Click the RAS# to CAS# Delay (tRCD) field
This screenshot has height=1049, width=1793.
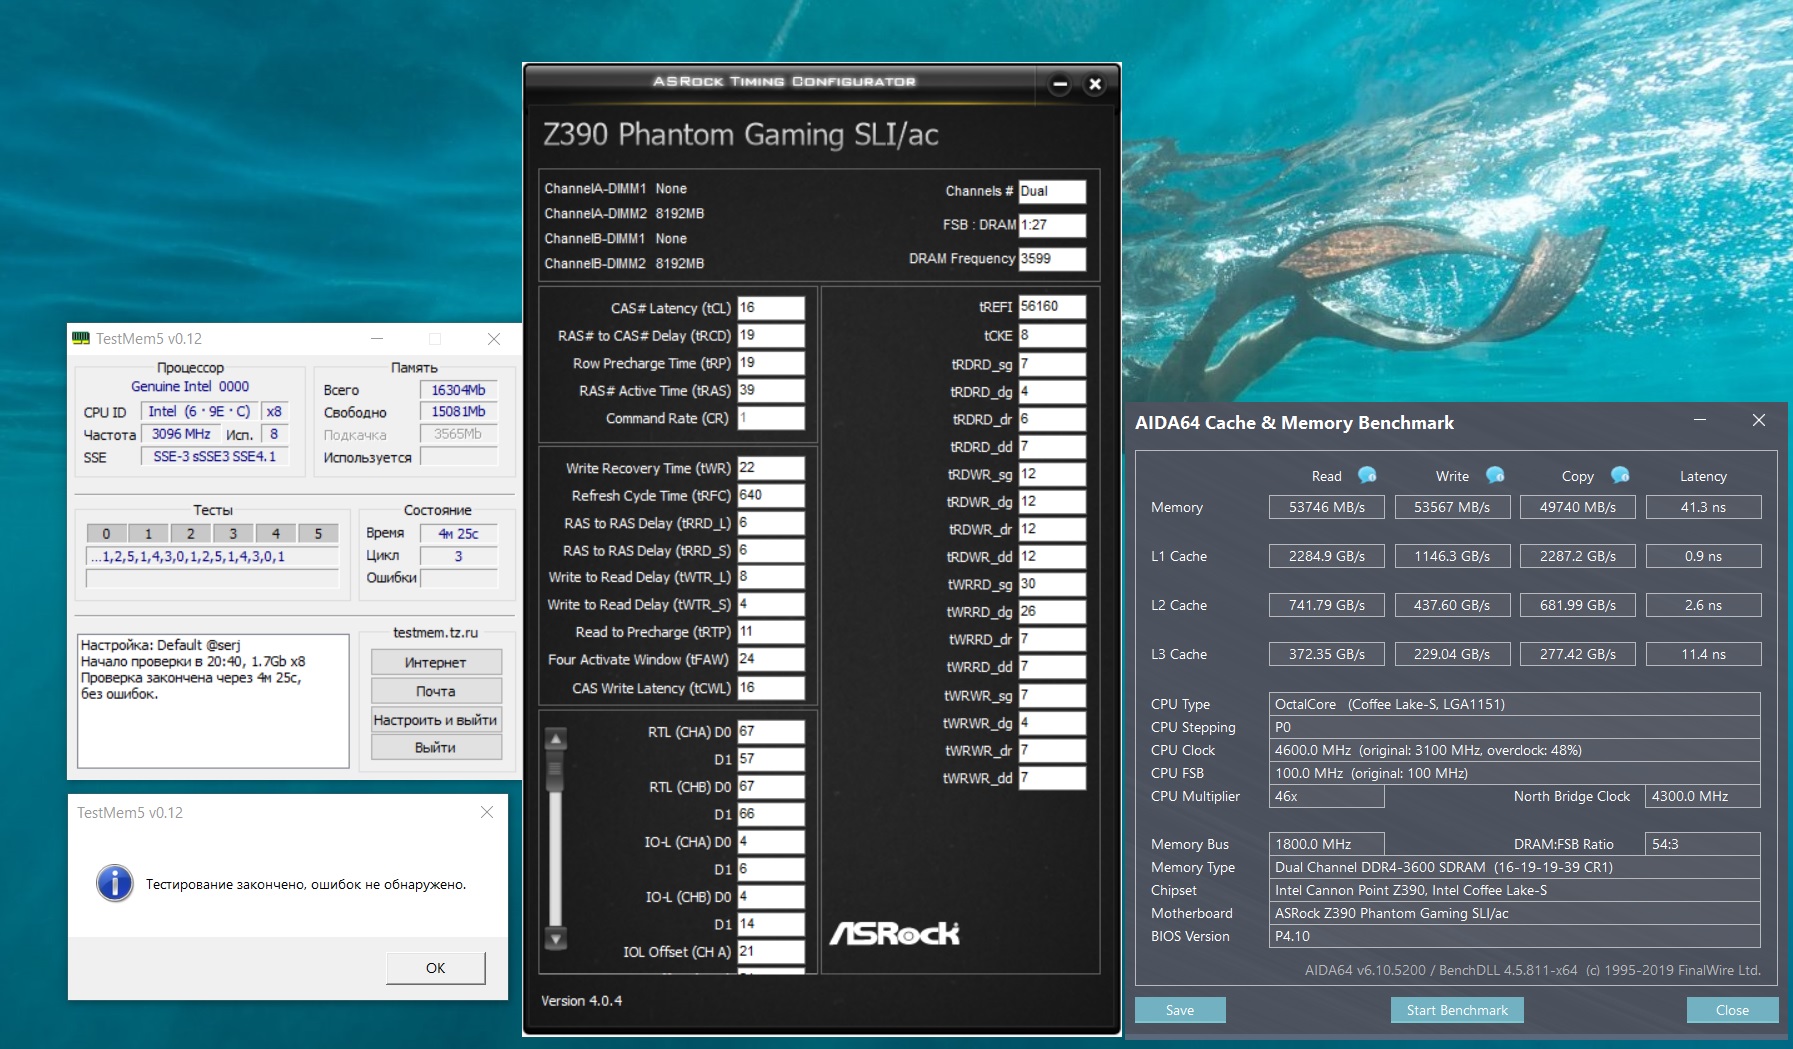click(771, 335)
